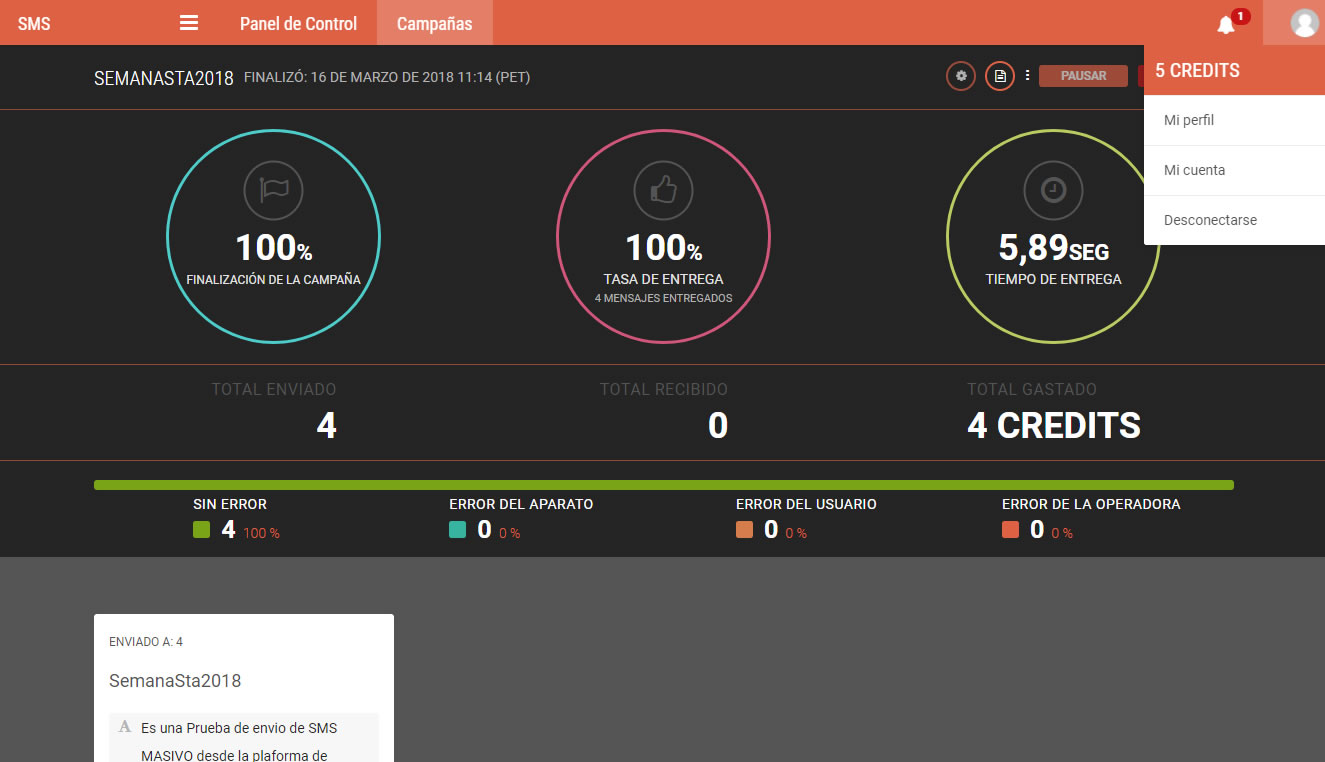The width and height of the screenshot is (1325, 762).
Task: Click the ERROR DE LA OPERADORA label
Action: pos(1091,504)
